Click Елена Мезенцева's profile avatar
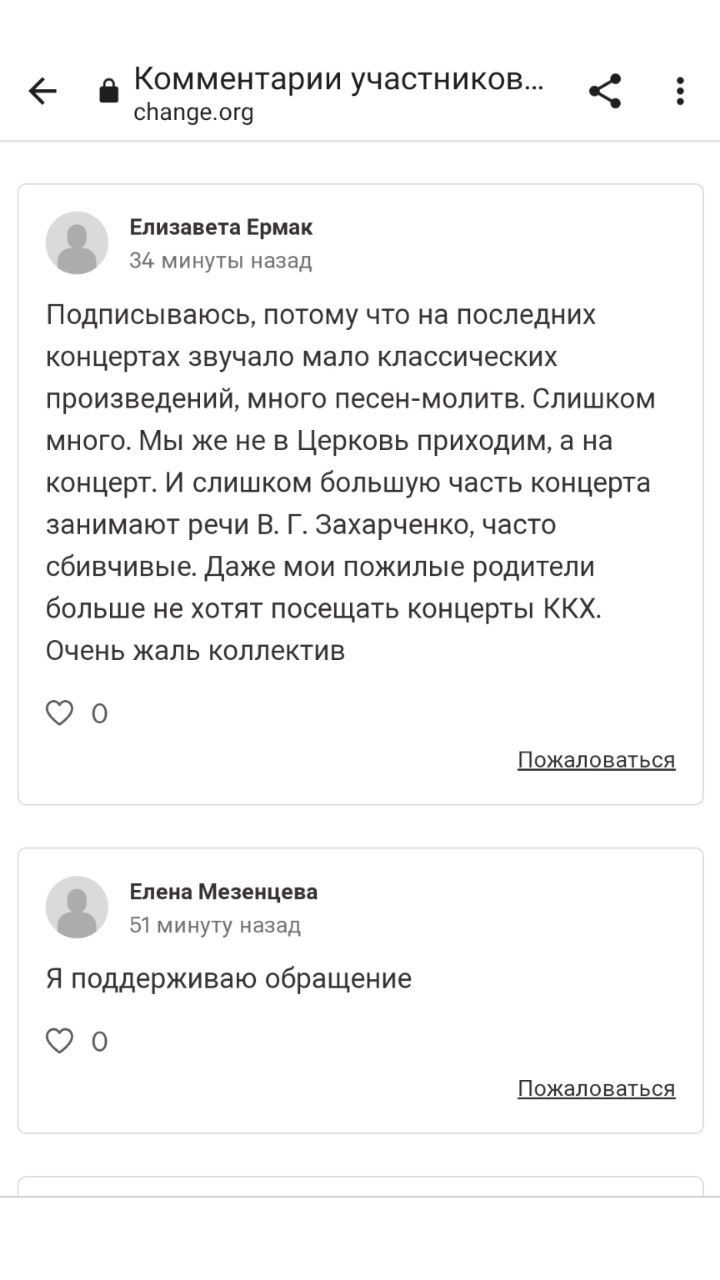The width and height of the screenshot is (720, 1280). (x=77, y=907)
